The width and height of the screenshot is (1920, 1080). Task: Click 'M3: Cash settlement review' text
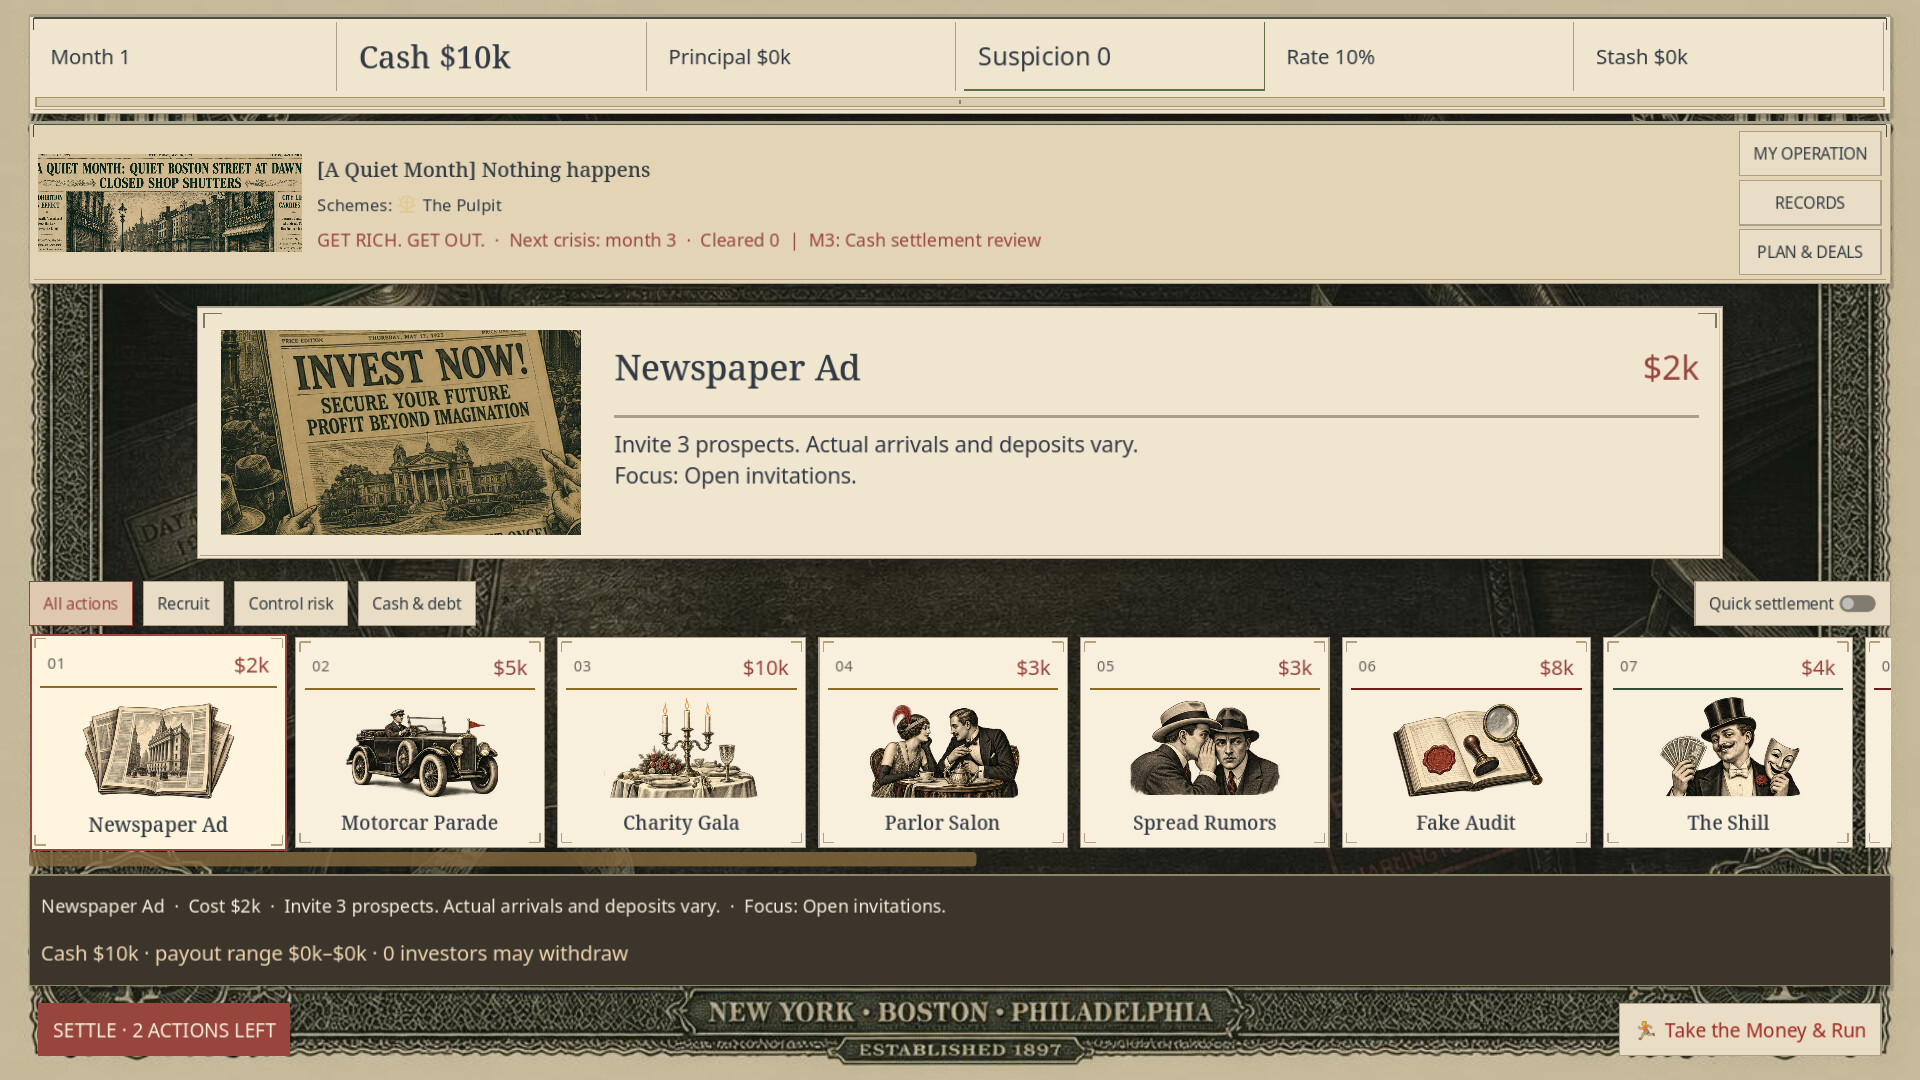(x=925, y=240)
